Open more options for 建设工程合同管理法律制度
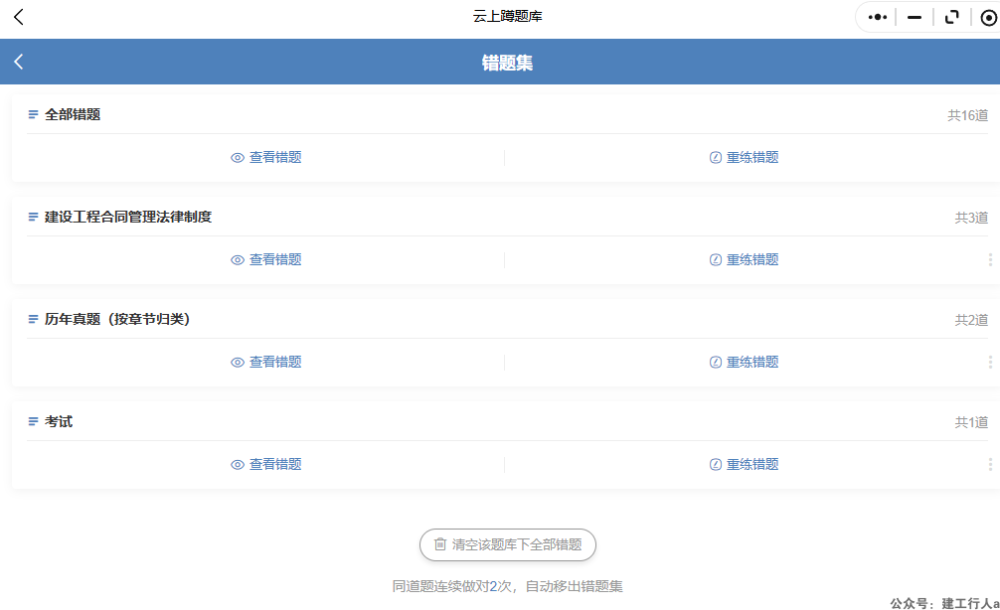Screen dimensions: 1000x610 (990, 260)
